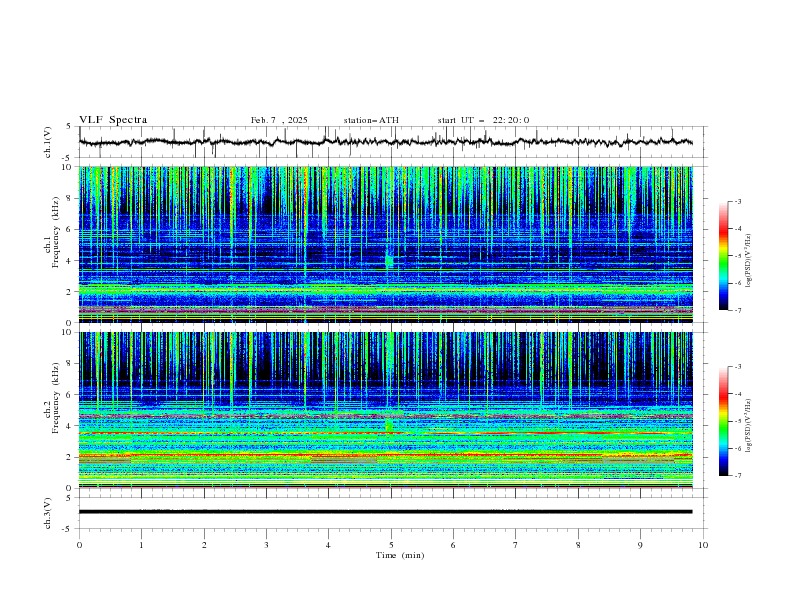Click the time axis tick label "8"
Image resolution: width=792 pixels, height=612 pixels.
tap(578, 545)
